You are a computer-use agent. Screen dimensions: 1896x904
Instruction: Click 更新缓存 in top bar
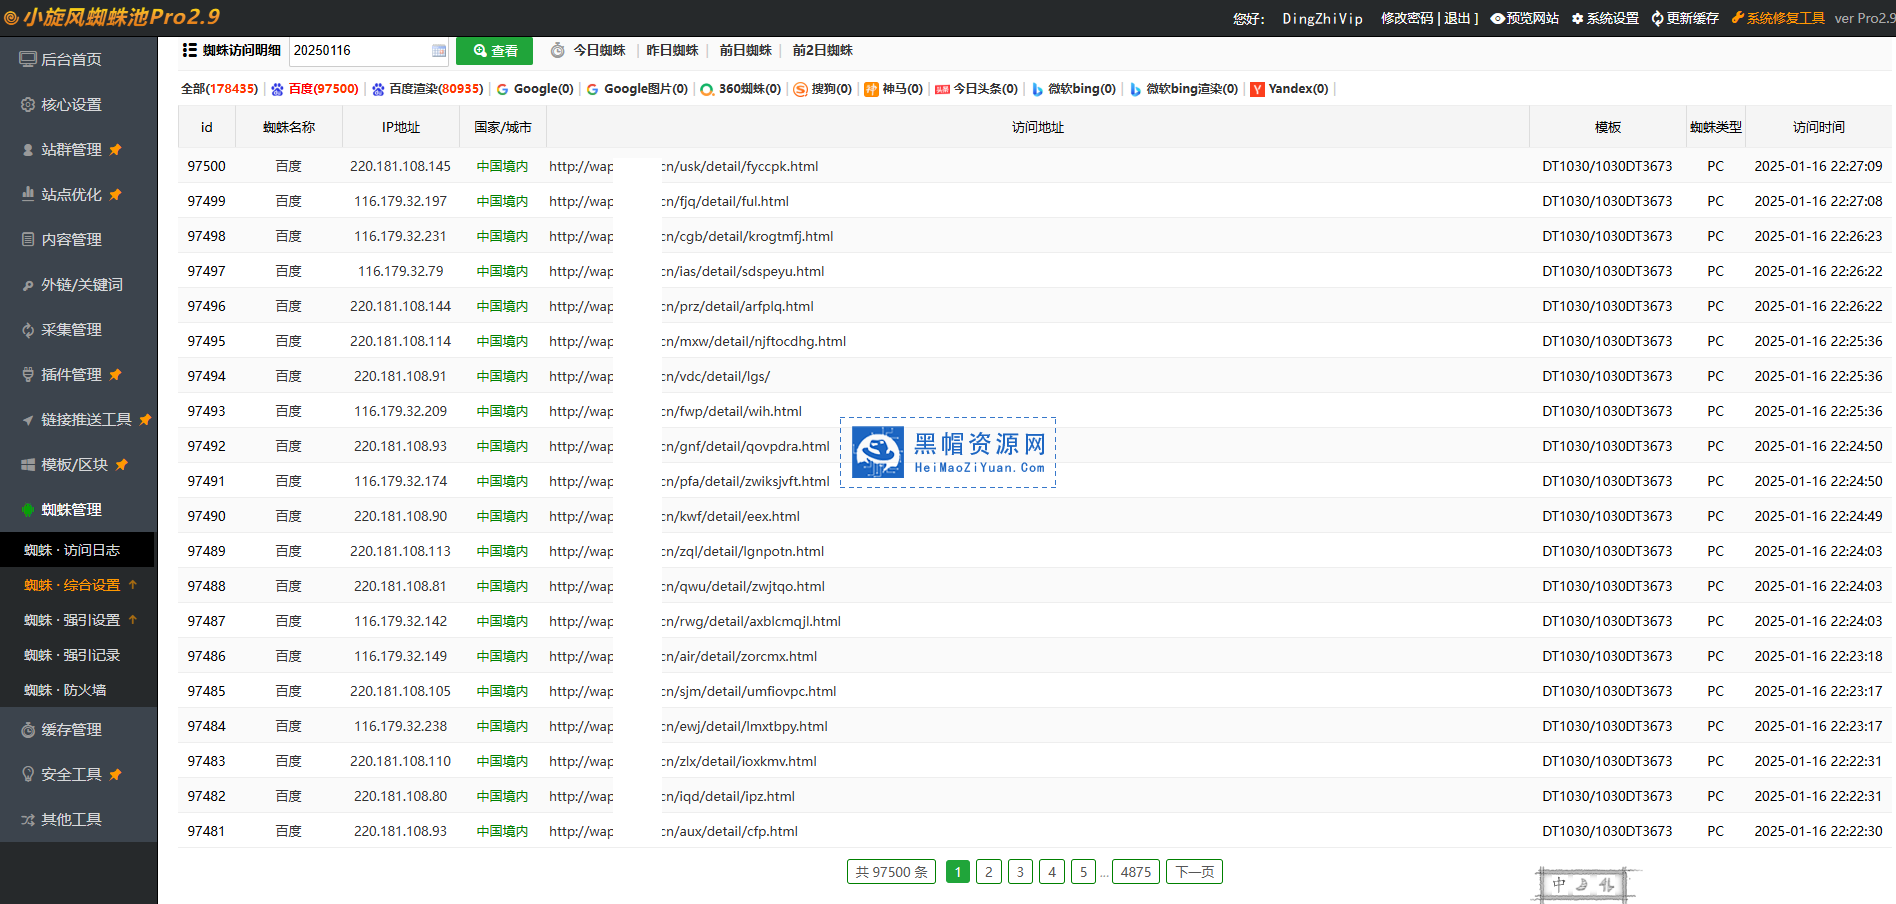(1685, 19)
